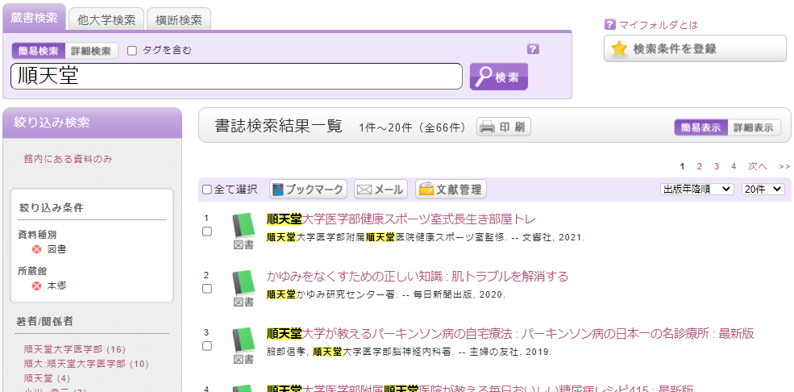Click the gold star icon to register search

[x=619, y=49]
